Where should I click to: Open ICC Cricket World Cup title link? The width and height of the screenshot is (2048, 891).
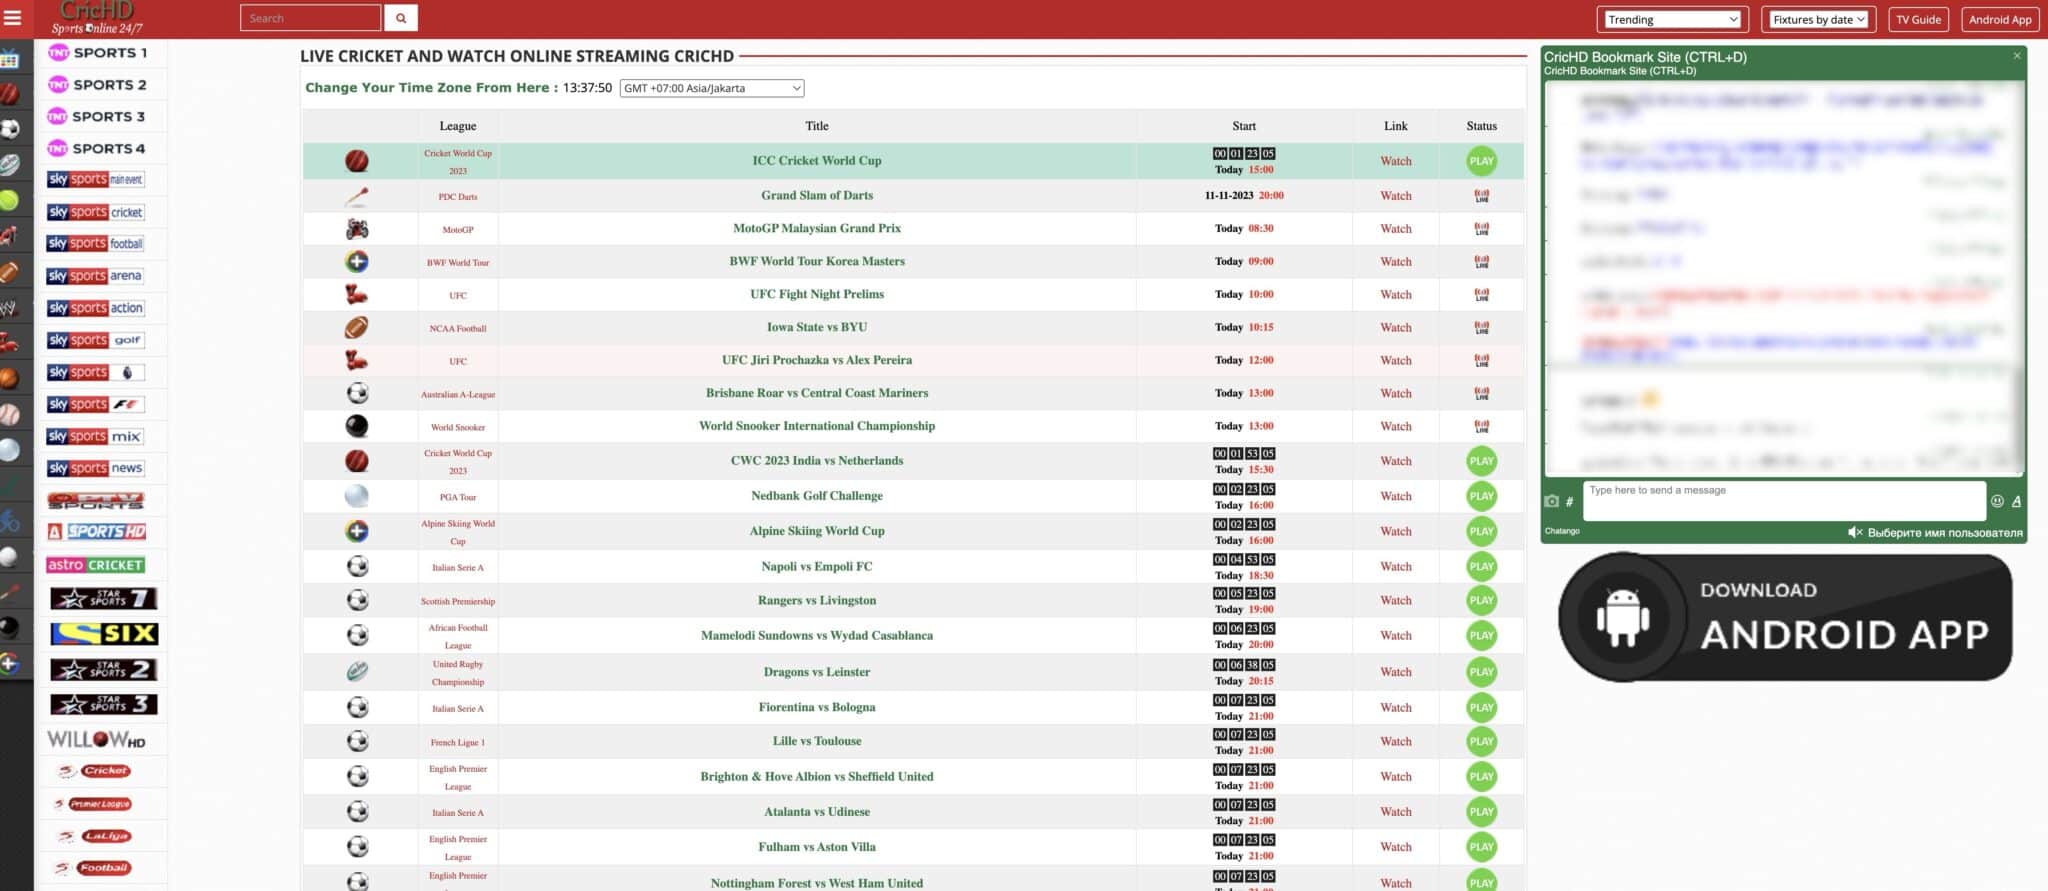[x=816, y=160]
